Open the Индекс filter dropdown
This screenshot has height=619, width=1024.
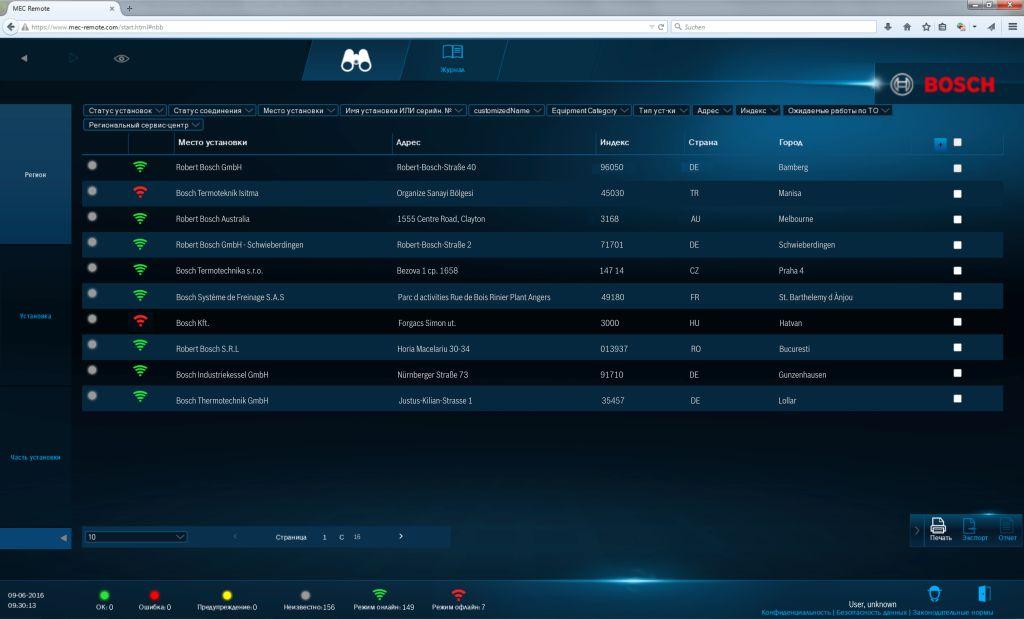[x=758, y=110]
